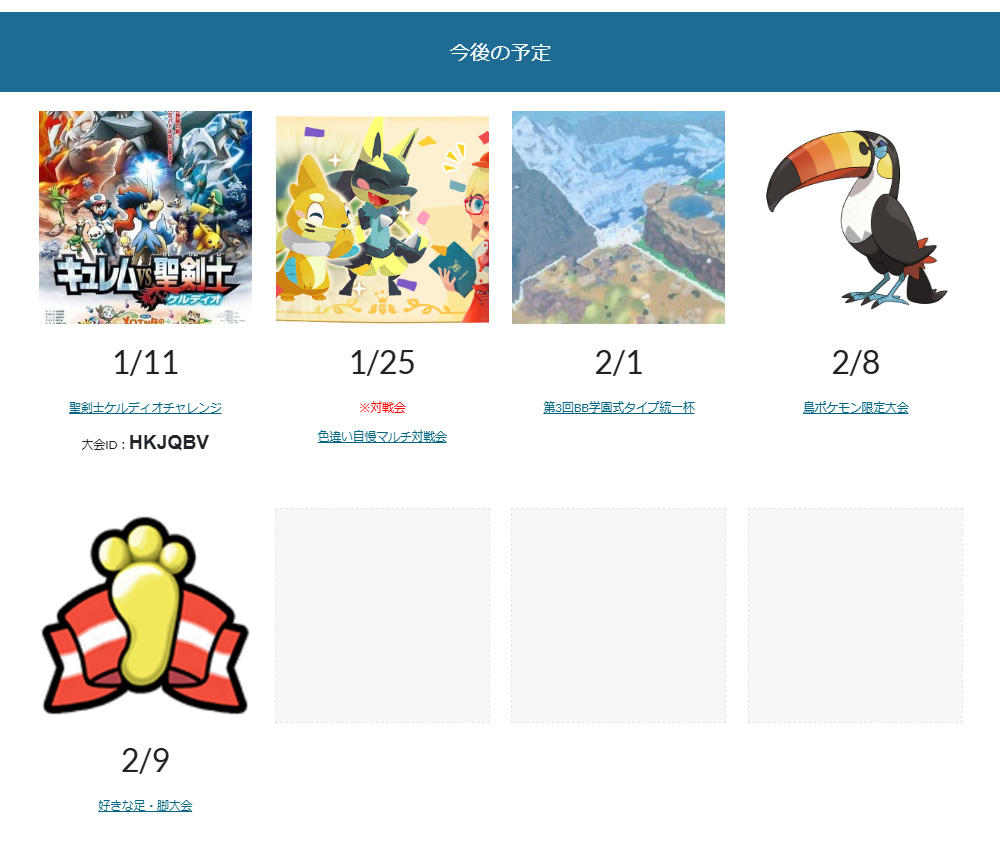Click the tournament ID HKJQBV text
Viewport: 1000px width, 850px height.
coord(169,443)
